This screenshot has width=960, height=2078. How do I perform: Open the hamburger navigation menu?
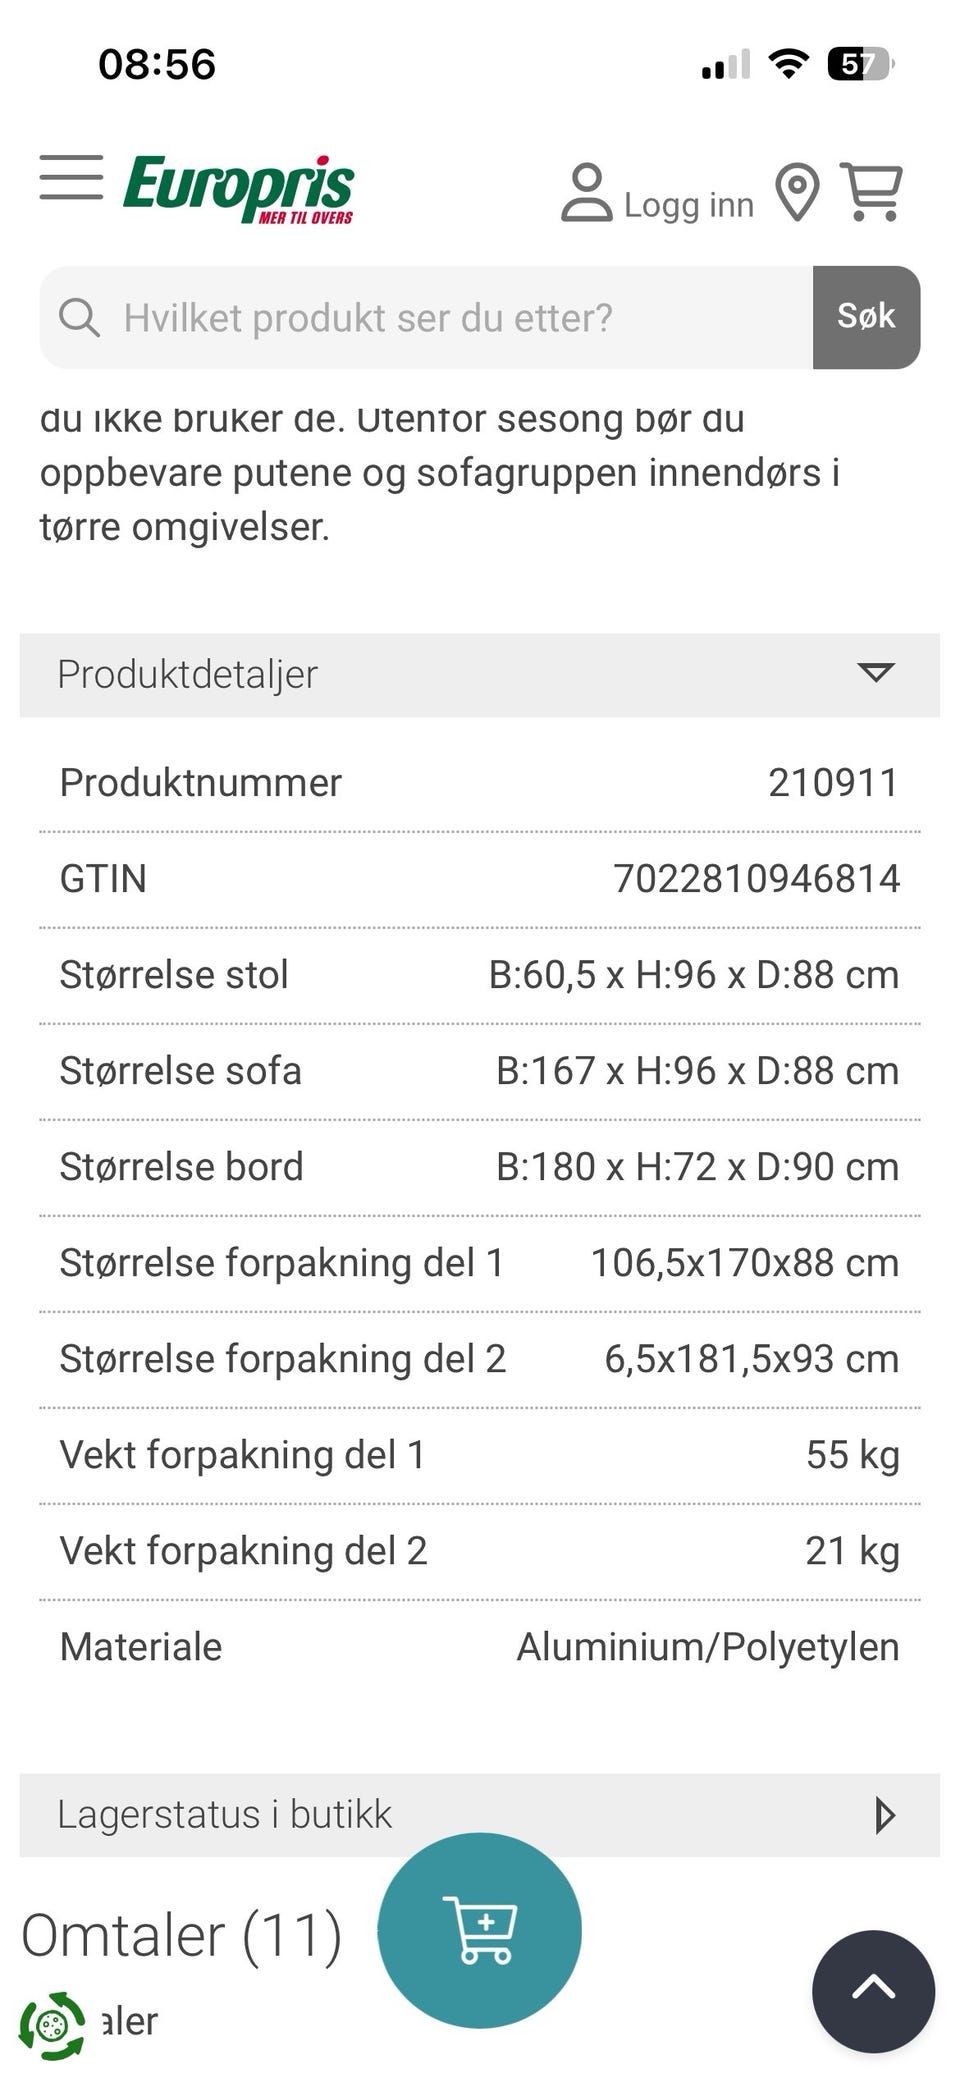tap(71, 178)
